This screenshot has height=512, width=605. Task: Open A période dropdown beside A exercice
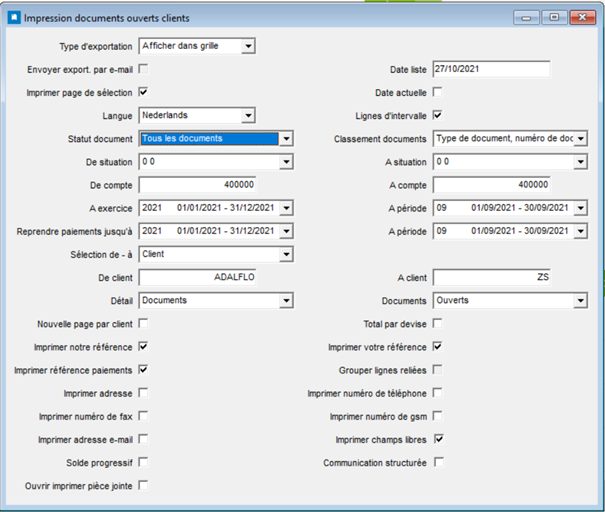click(580, 208)
